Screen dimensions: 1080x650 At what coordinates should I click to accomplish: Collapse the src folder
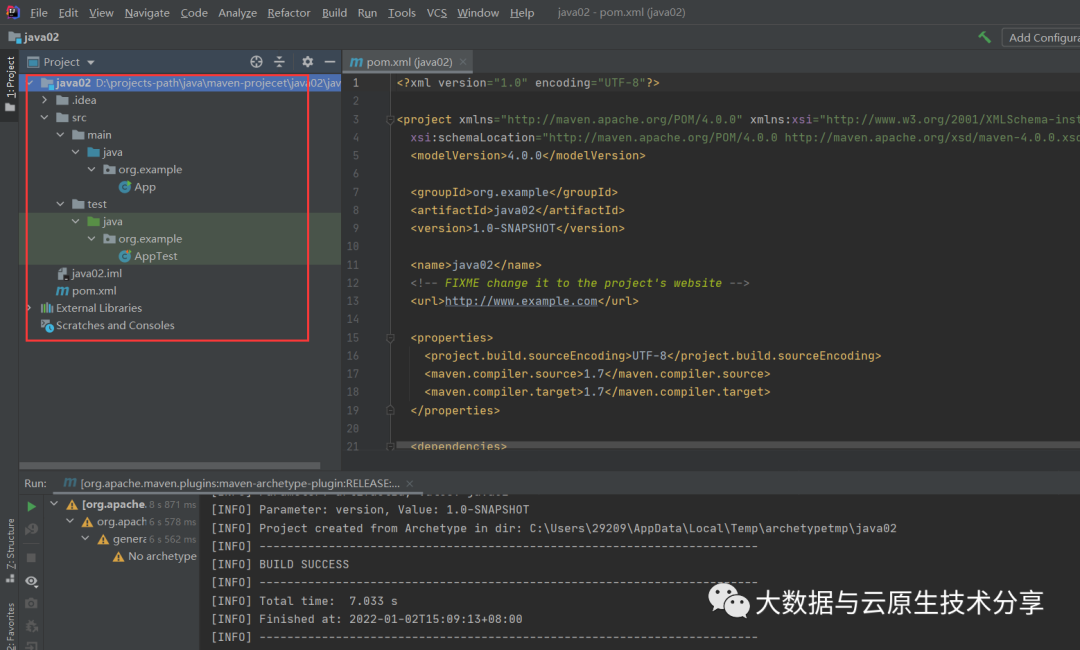[45, 118]
